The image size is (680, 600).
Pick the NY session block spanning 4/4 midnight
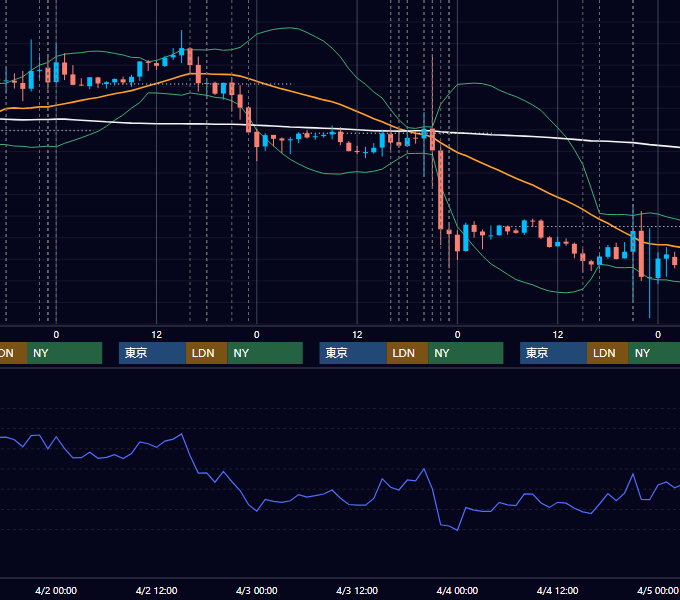coord(466,353)
